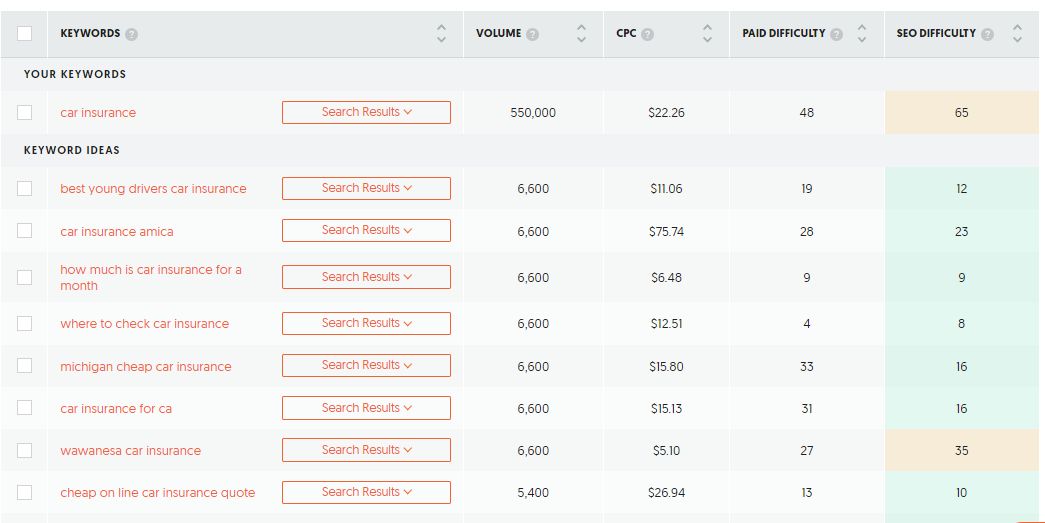Expand Search Results for cheap on line car insurance quote

(x=366, y=492)
